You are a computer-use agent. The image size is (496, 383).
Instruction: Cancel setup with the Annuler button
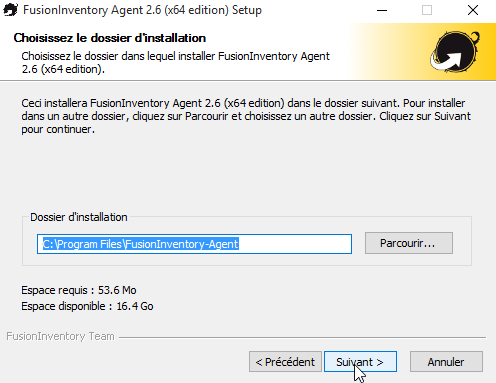click(446, 362)
